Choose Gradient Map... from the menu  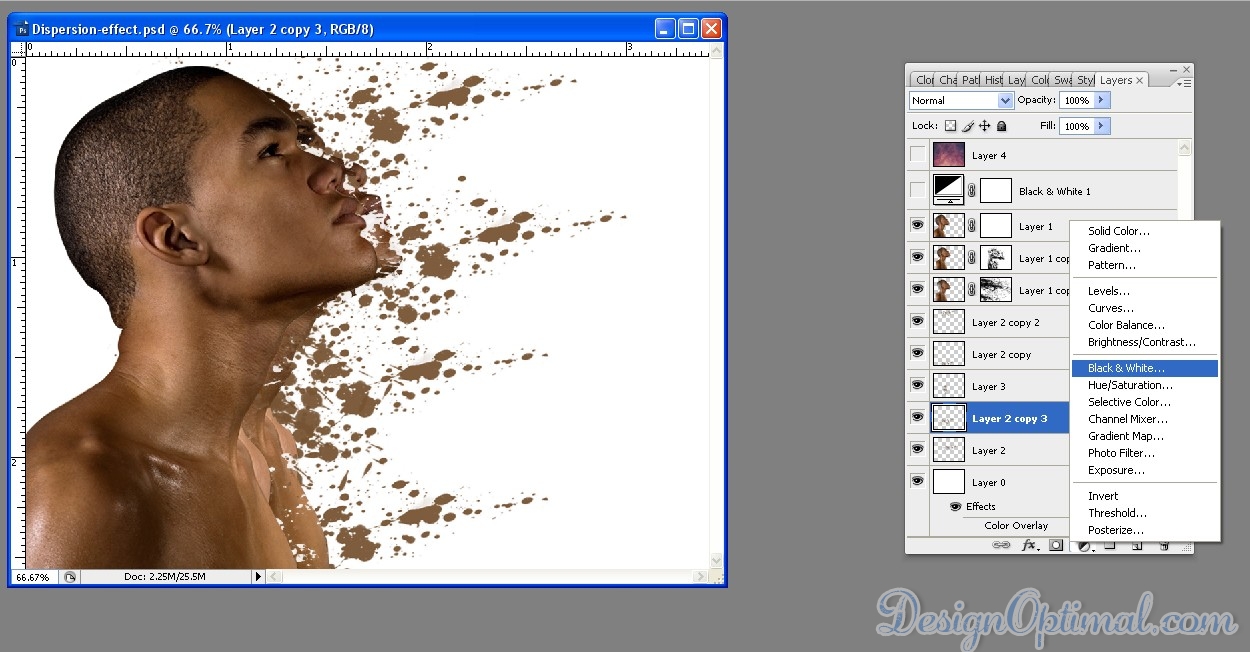coord(1145,436)
